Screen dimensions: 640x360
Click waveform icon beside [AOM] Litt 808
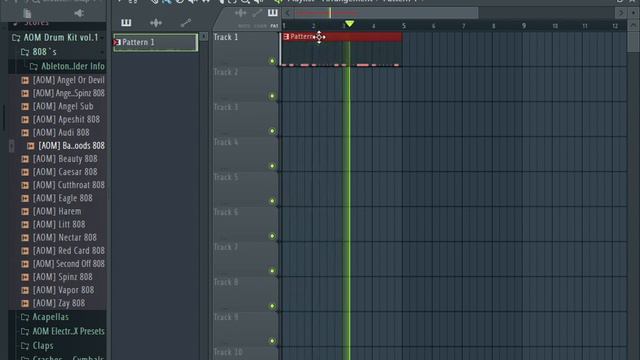25,224
